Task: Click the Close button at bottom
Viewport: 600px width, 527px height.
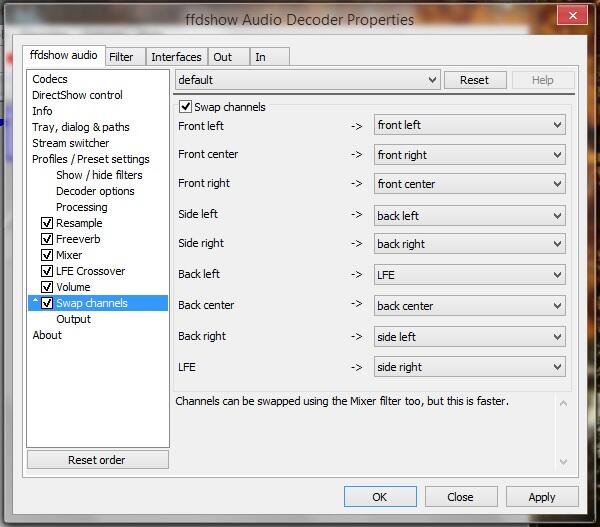Action: pos(461,497)
